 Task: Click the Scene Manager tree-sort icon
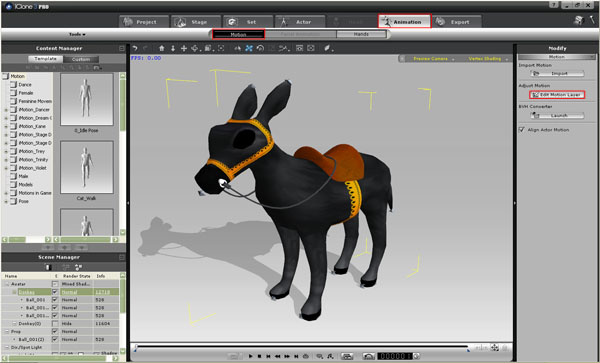point(79,267)
